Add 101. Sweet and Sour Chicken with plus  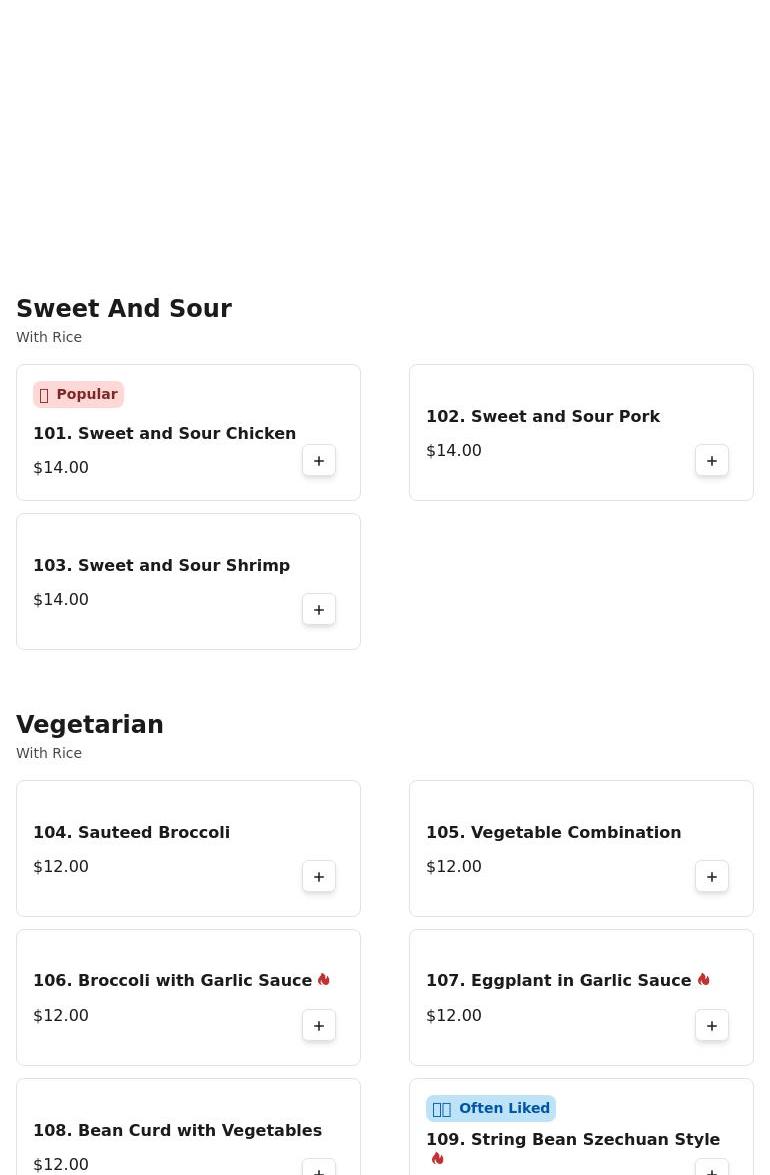(x=318, y=461)
